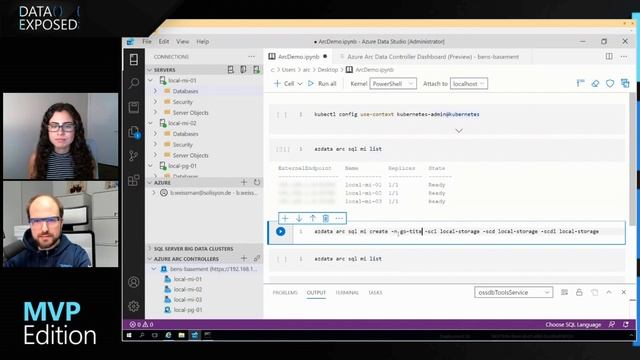Viewport: 640px width, 360px height.
Task: Open the Source Control view
Action: coord(133,156)
